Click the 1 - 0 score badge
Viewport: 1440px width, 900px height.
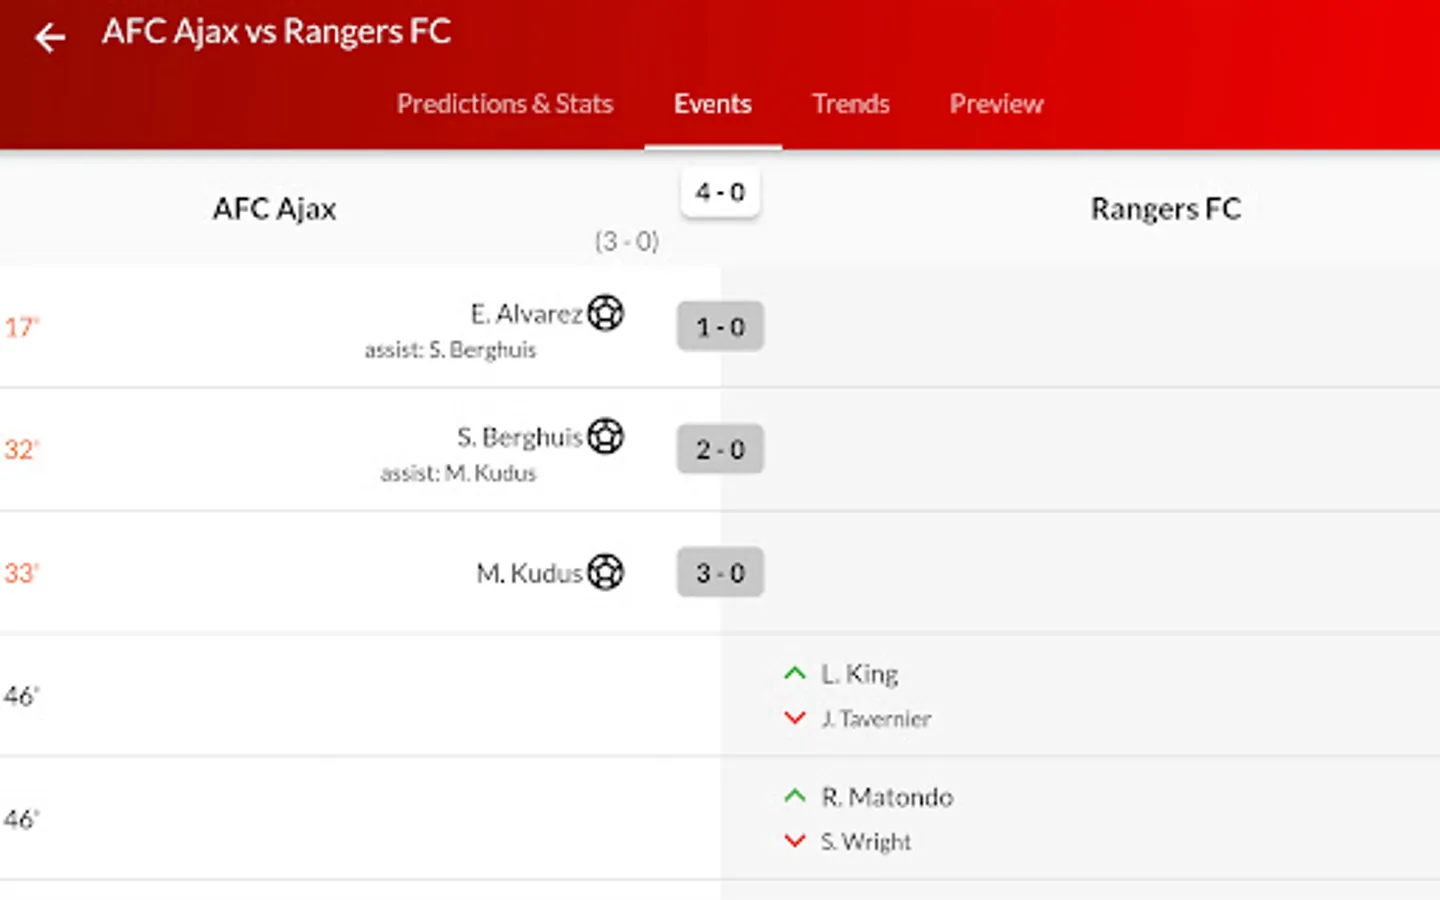(720, 327)
